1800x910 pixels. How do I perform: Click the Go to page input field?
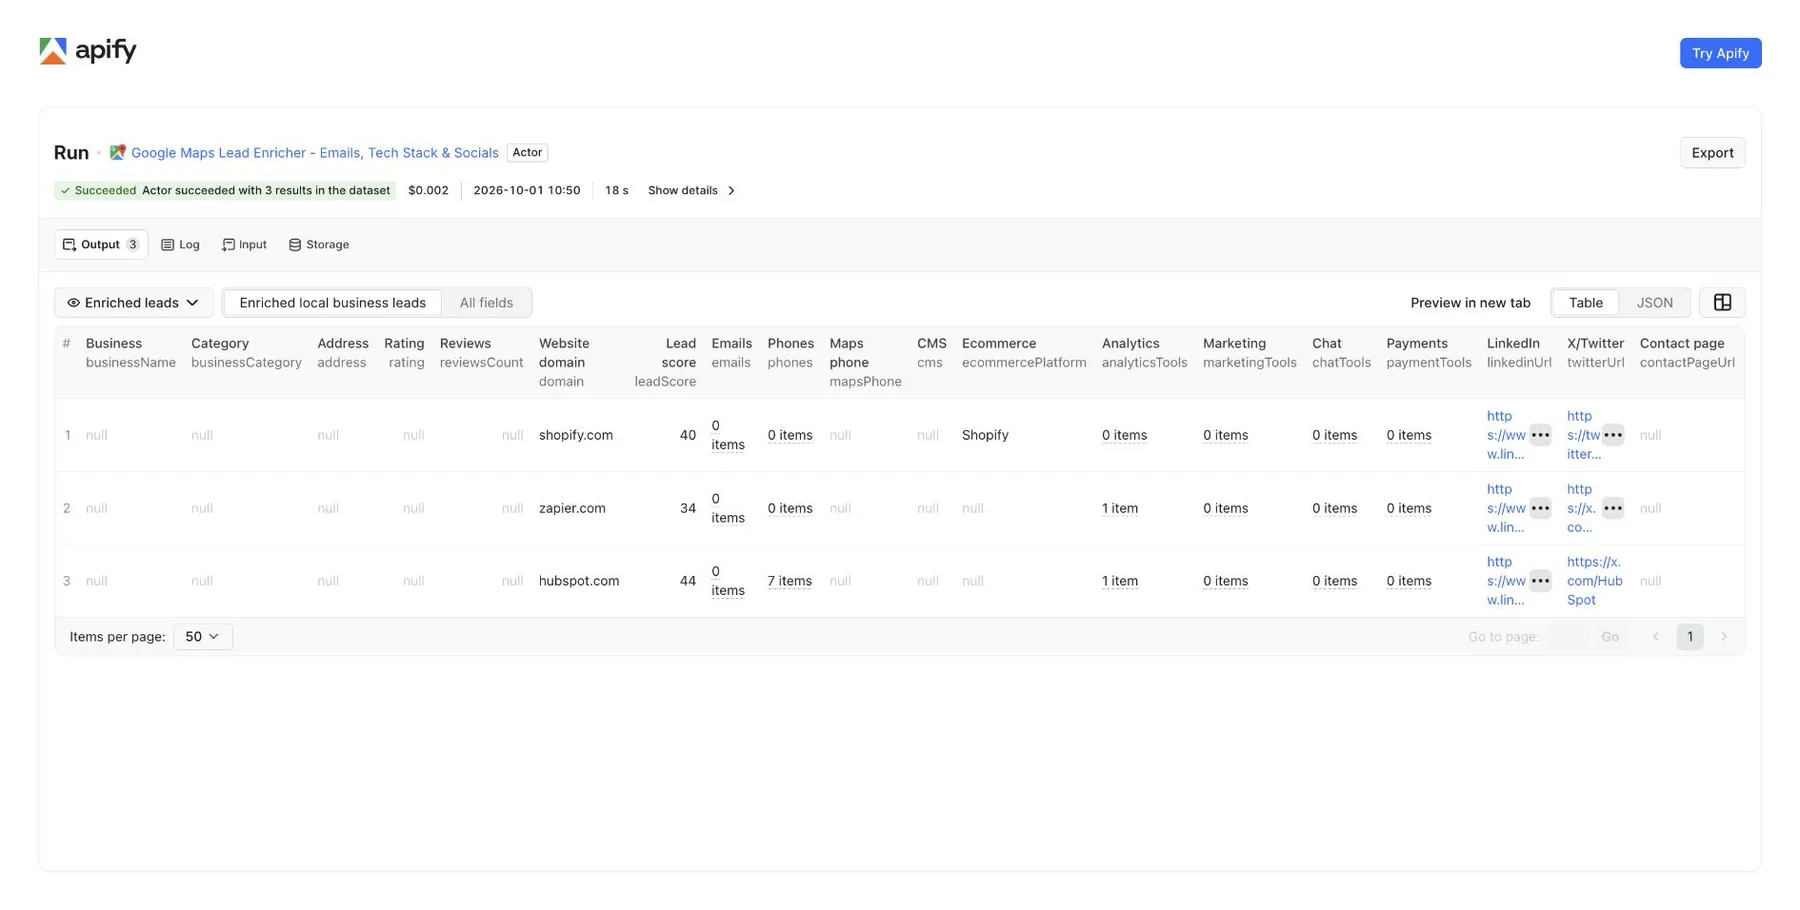coord(1567,636)
